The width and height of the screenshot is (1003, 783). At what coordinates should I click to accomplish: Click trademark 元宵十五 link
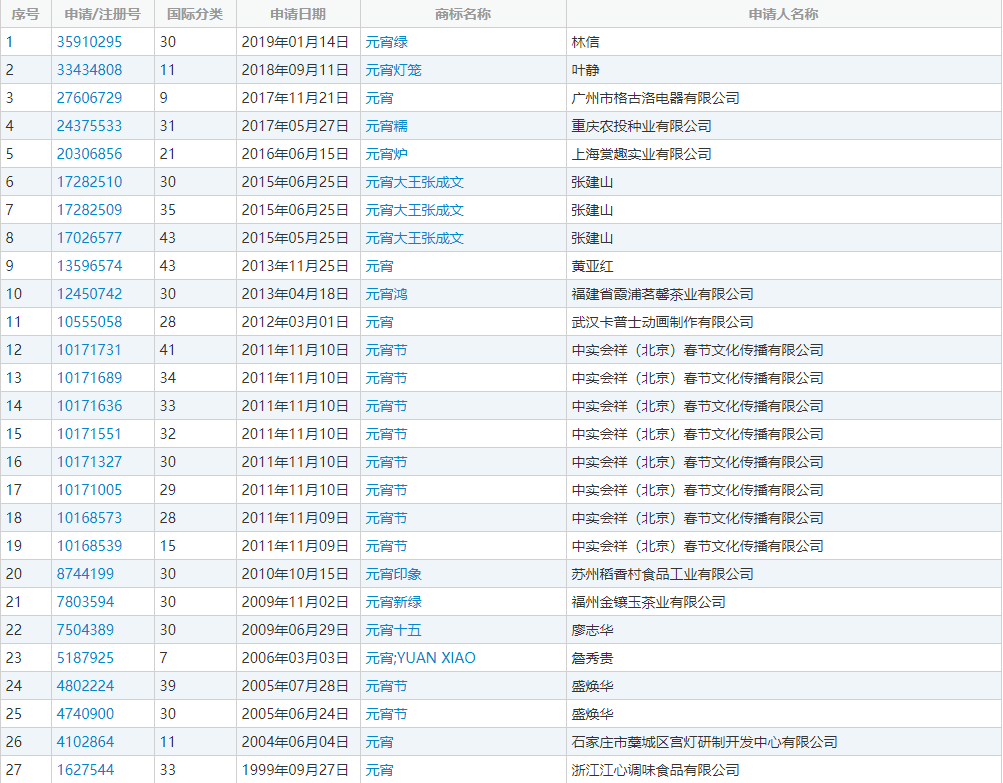(x=393, y=630)
